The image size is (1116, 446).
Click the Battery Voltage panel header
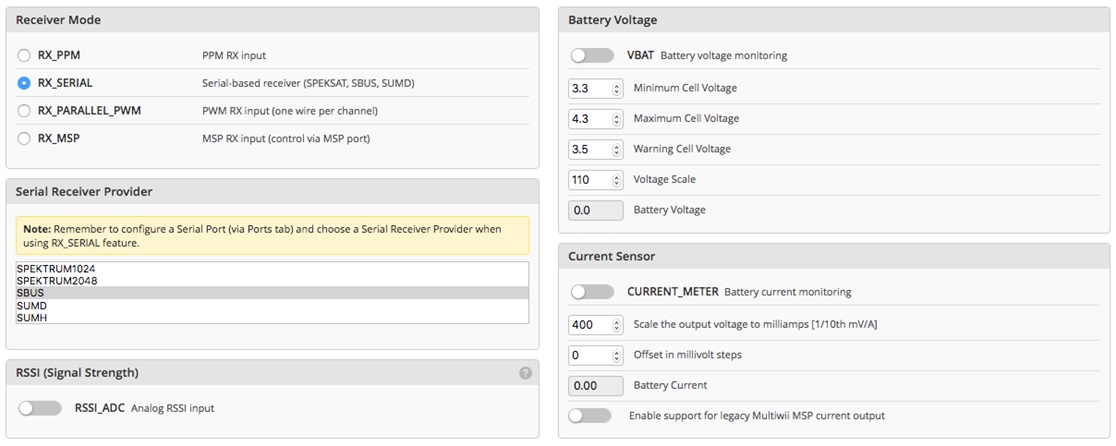pyautogui.click(x=833, y=20)
